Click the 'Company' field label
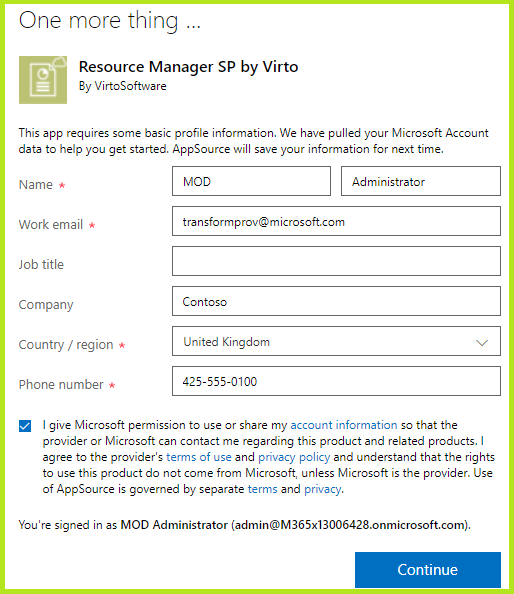The width and height of the screenshot is (514, 594). click(46, 305)
